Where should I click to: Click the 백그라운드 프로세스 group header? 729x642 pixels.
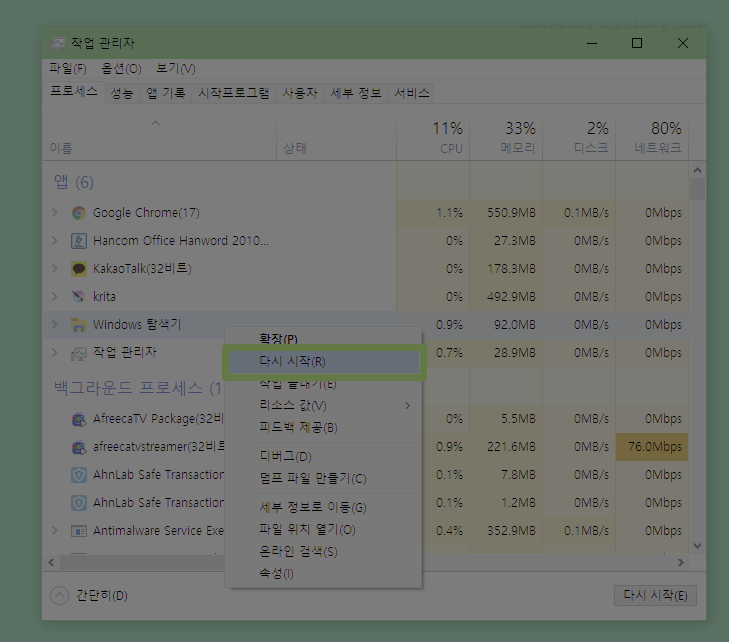pos(137,388)
